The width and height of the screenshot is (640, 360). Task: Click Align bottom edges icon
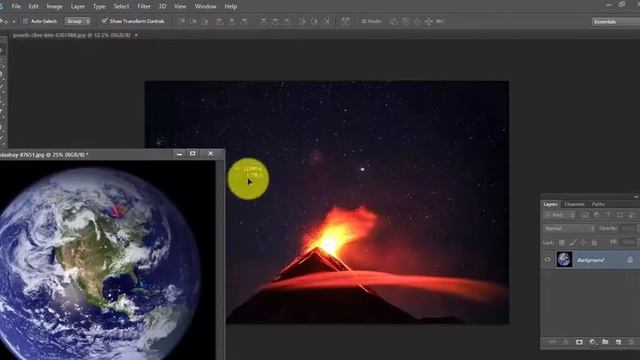204,21
